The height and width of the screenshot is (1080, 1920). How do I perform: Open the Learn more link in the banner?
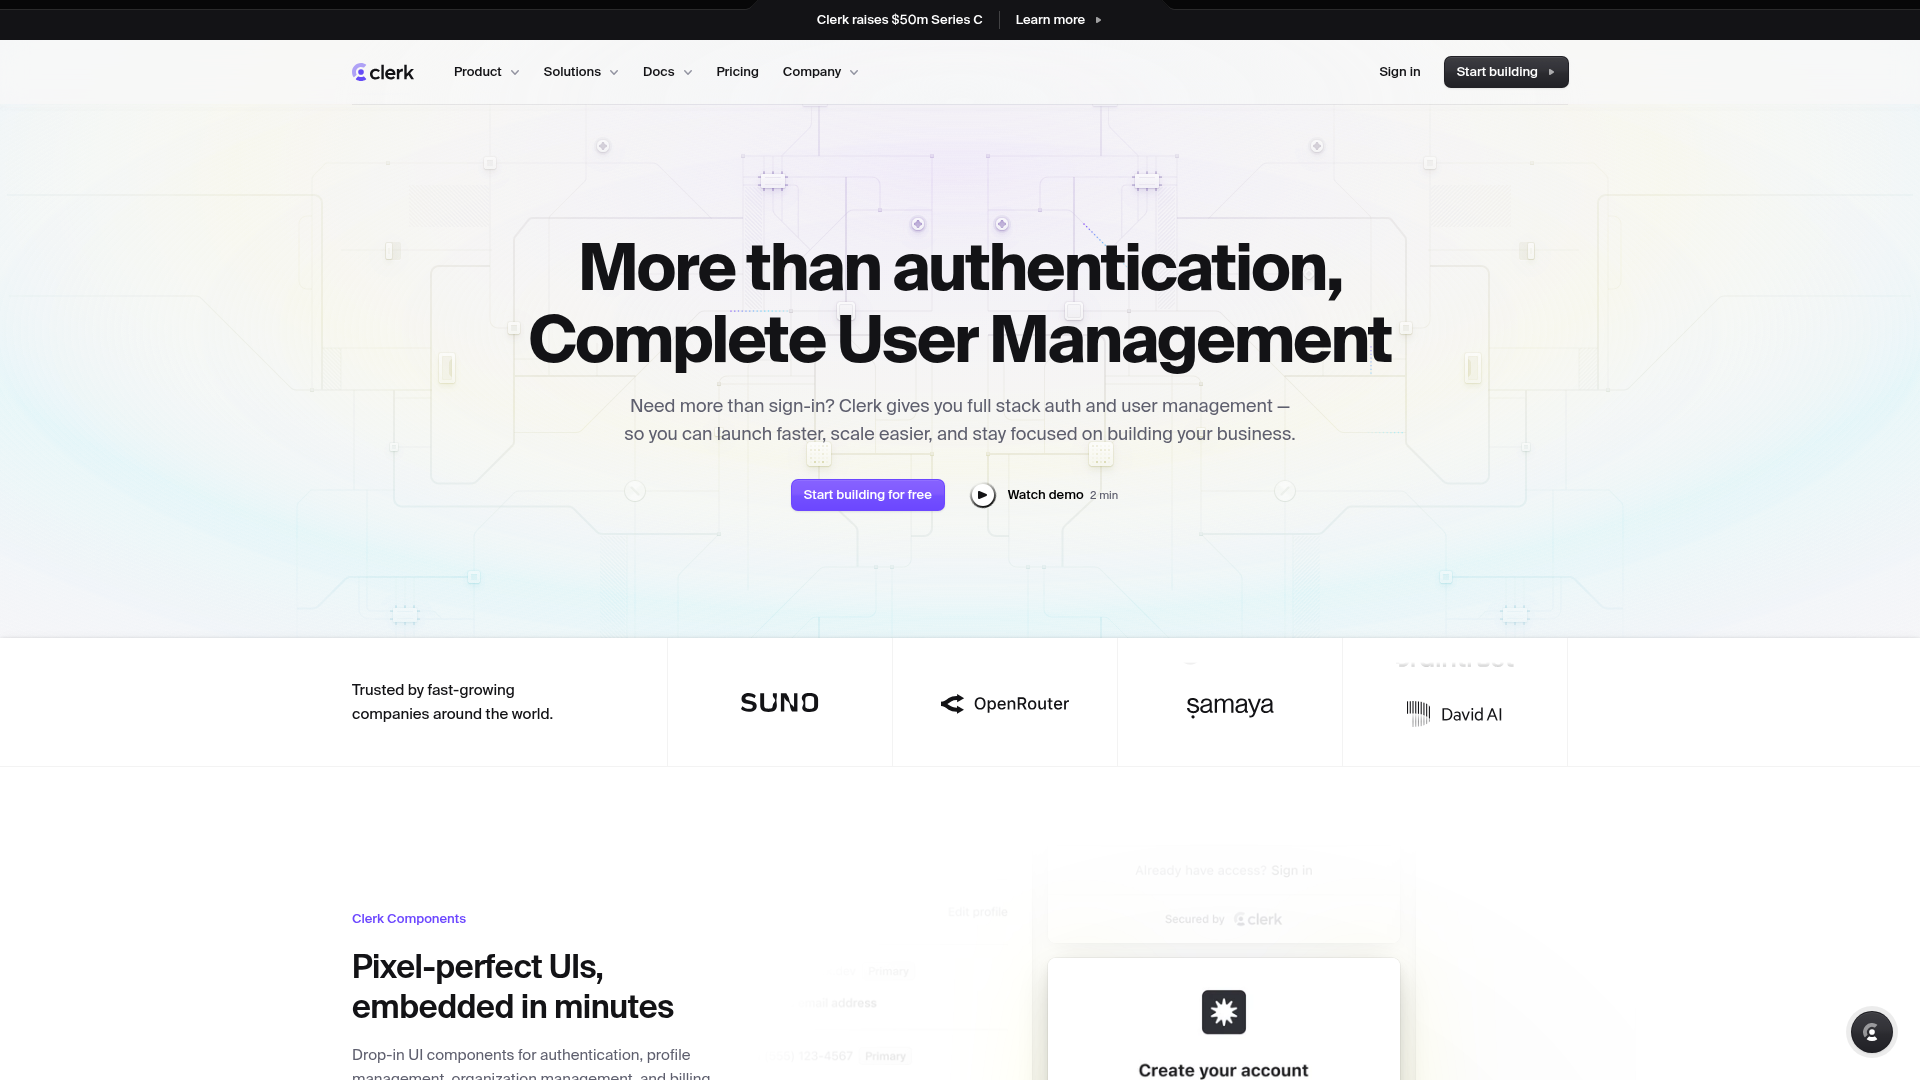click(1049, 19)
